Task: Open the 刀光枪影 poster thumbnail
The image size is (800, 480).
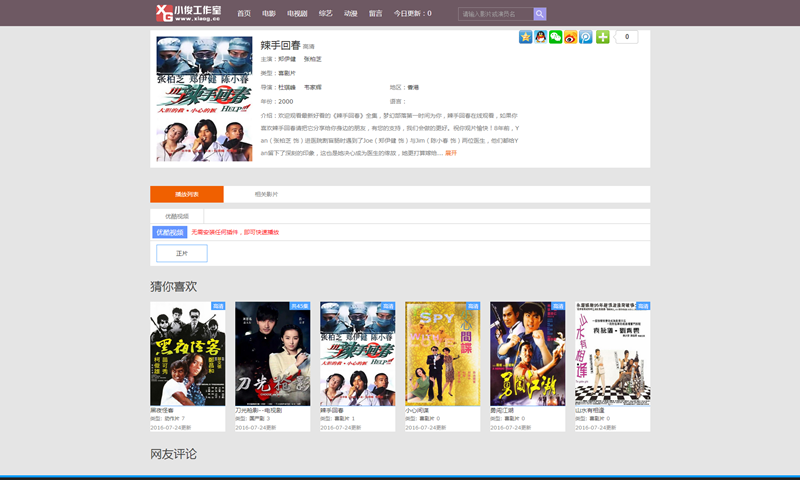Action: click(x=272, y=353)
